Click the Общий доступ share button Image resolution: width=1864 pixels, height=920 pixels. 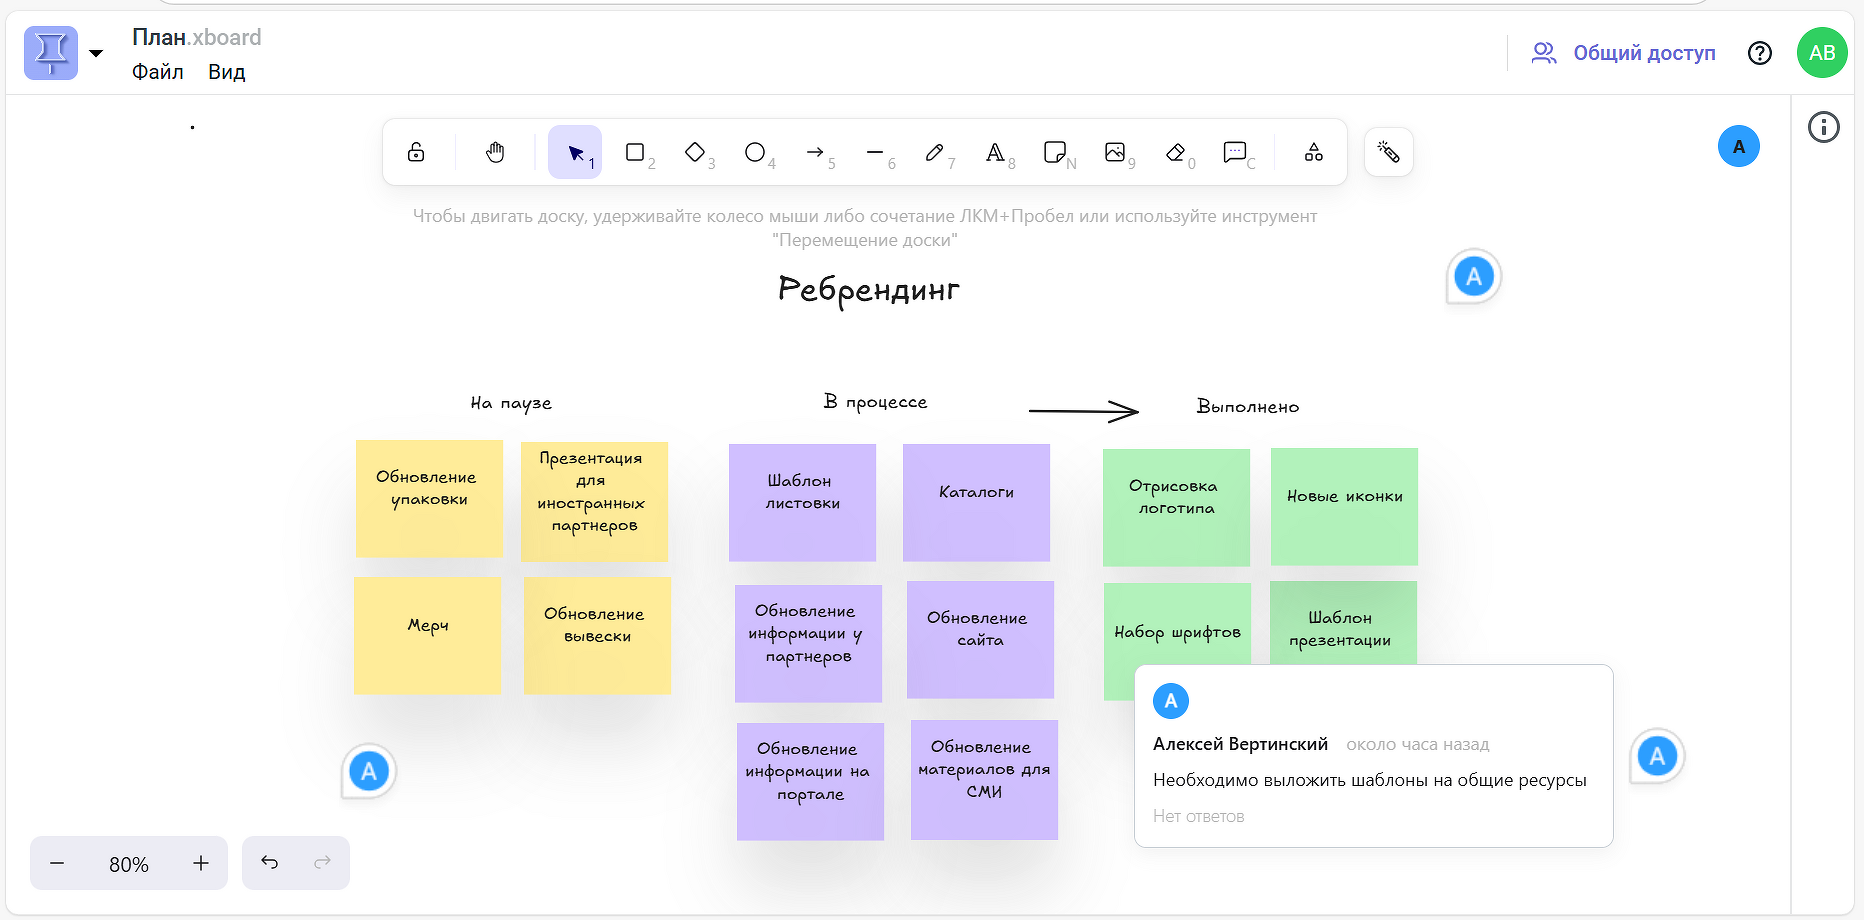1624,53
